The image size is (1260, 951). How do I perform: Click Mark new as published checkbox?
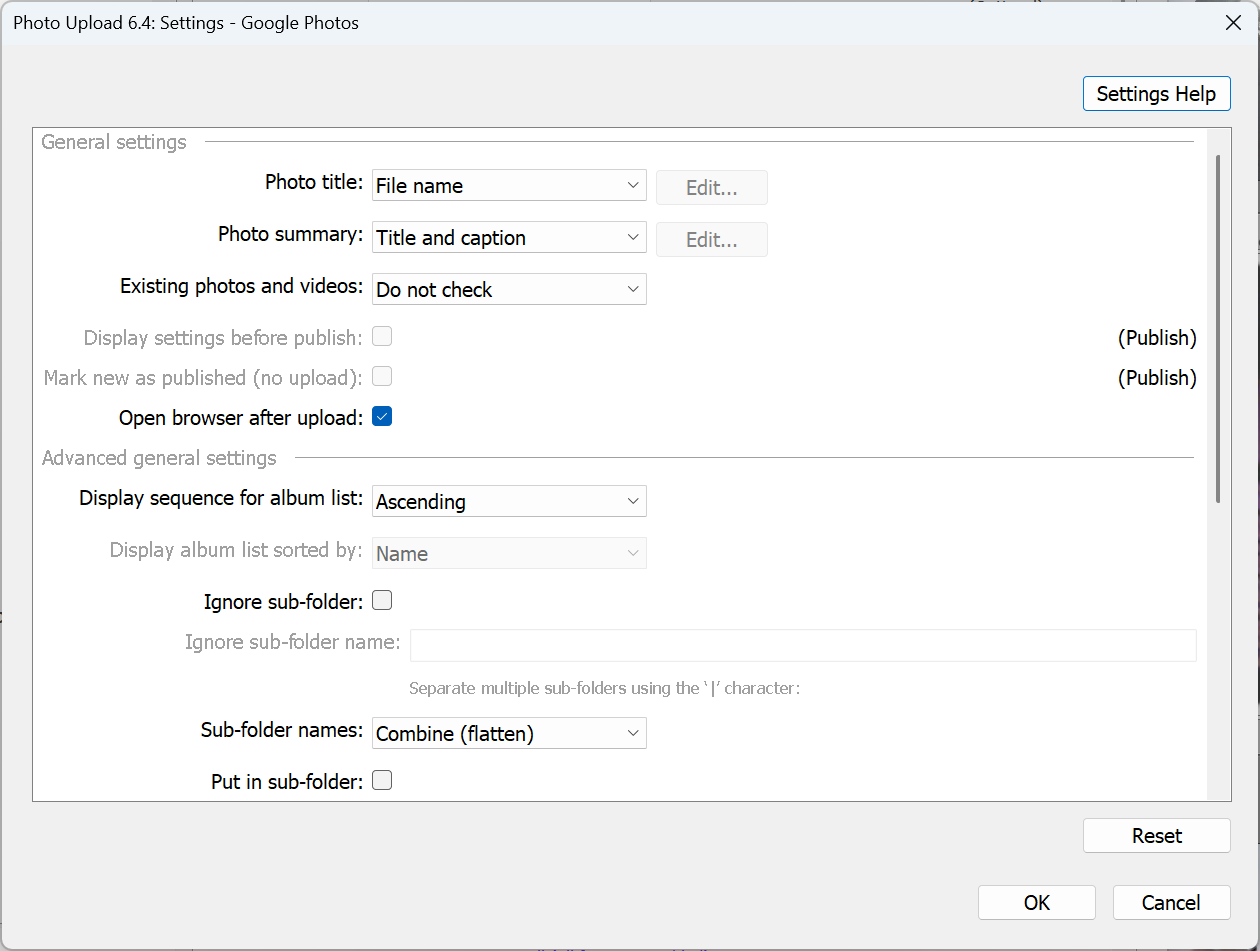coord(382,377)
